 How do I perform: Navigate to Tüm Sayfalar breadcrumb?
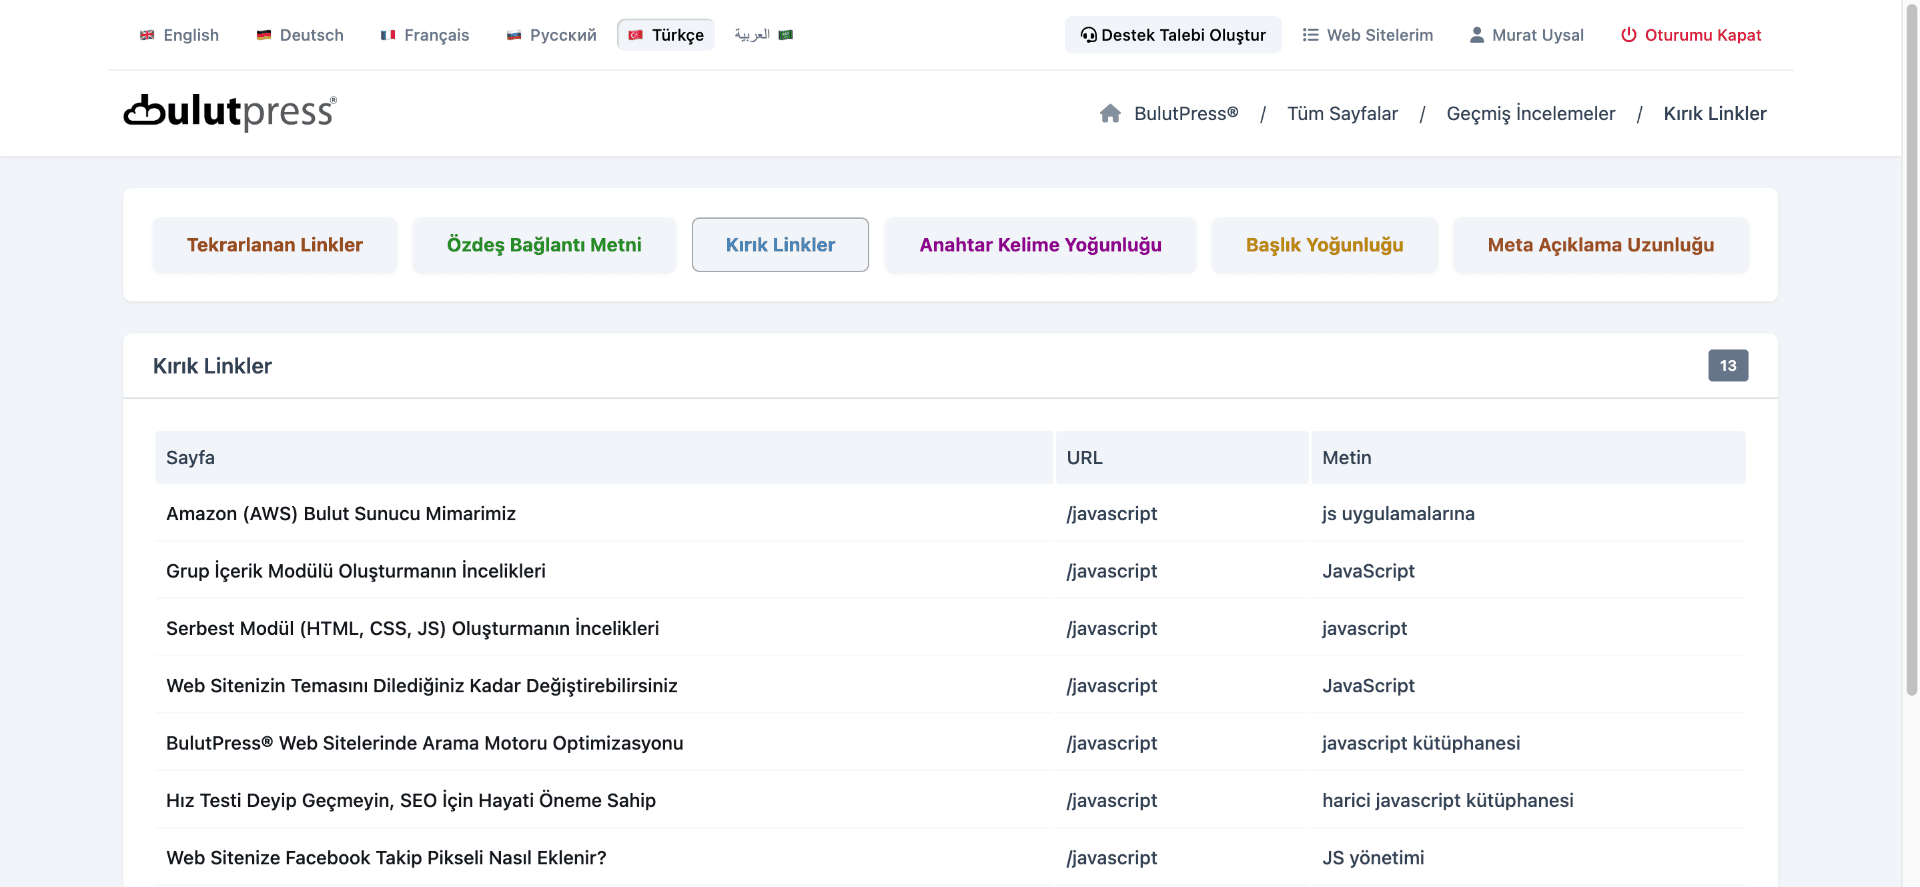pos(1342,114)
